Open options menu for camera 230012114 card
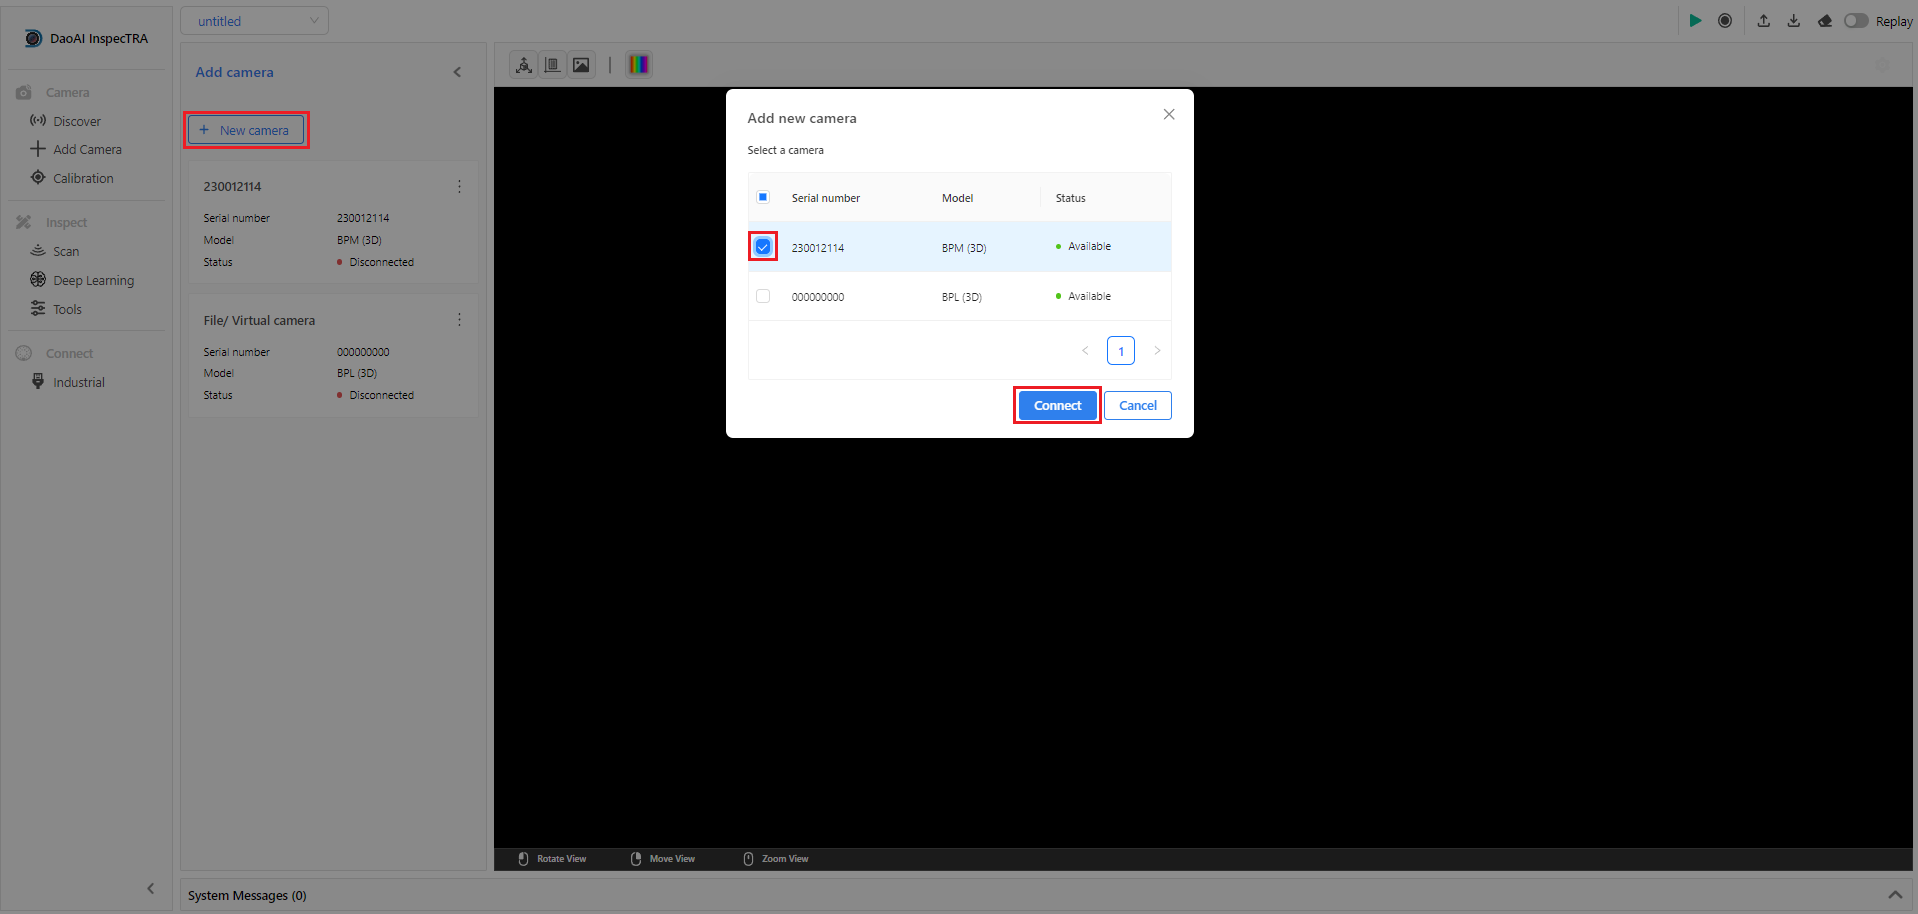1918x914 pixels. click(459, 187)
